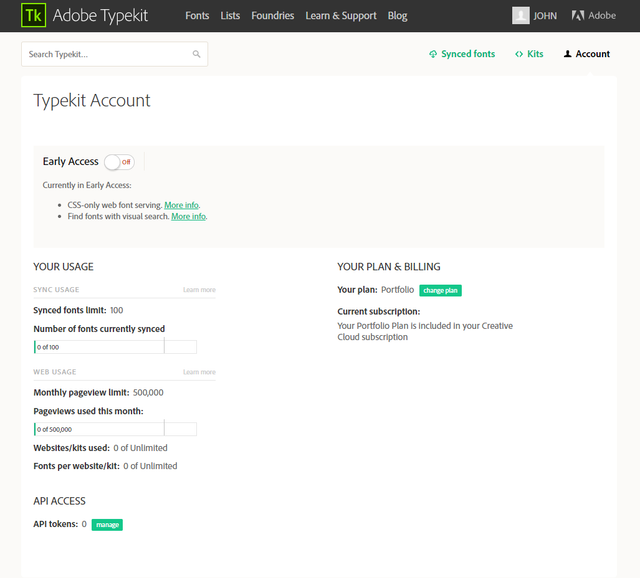640x578 pixels.
Task: Click Learn more beside Sync Usage
Action: coord(199,290)
